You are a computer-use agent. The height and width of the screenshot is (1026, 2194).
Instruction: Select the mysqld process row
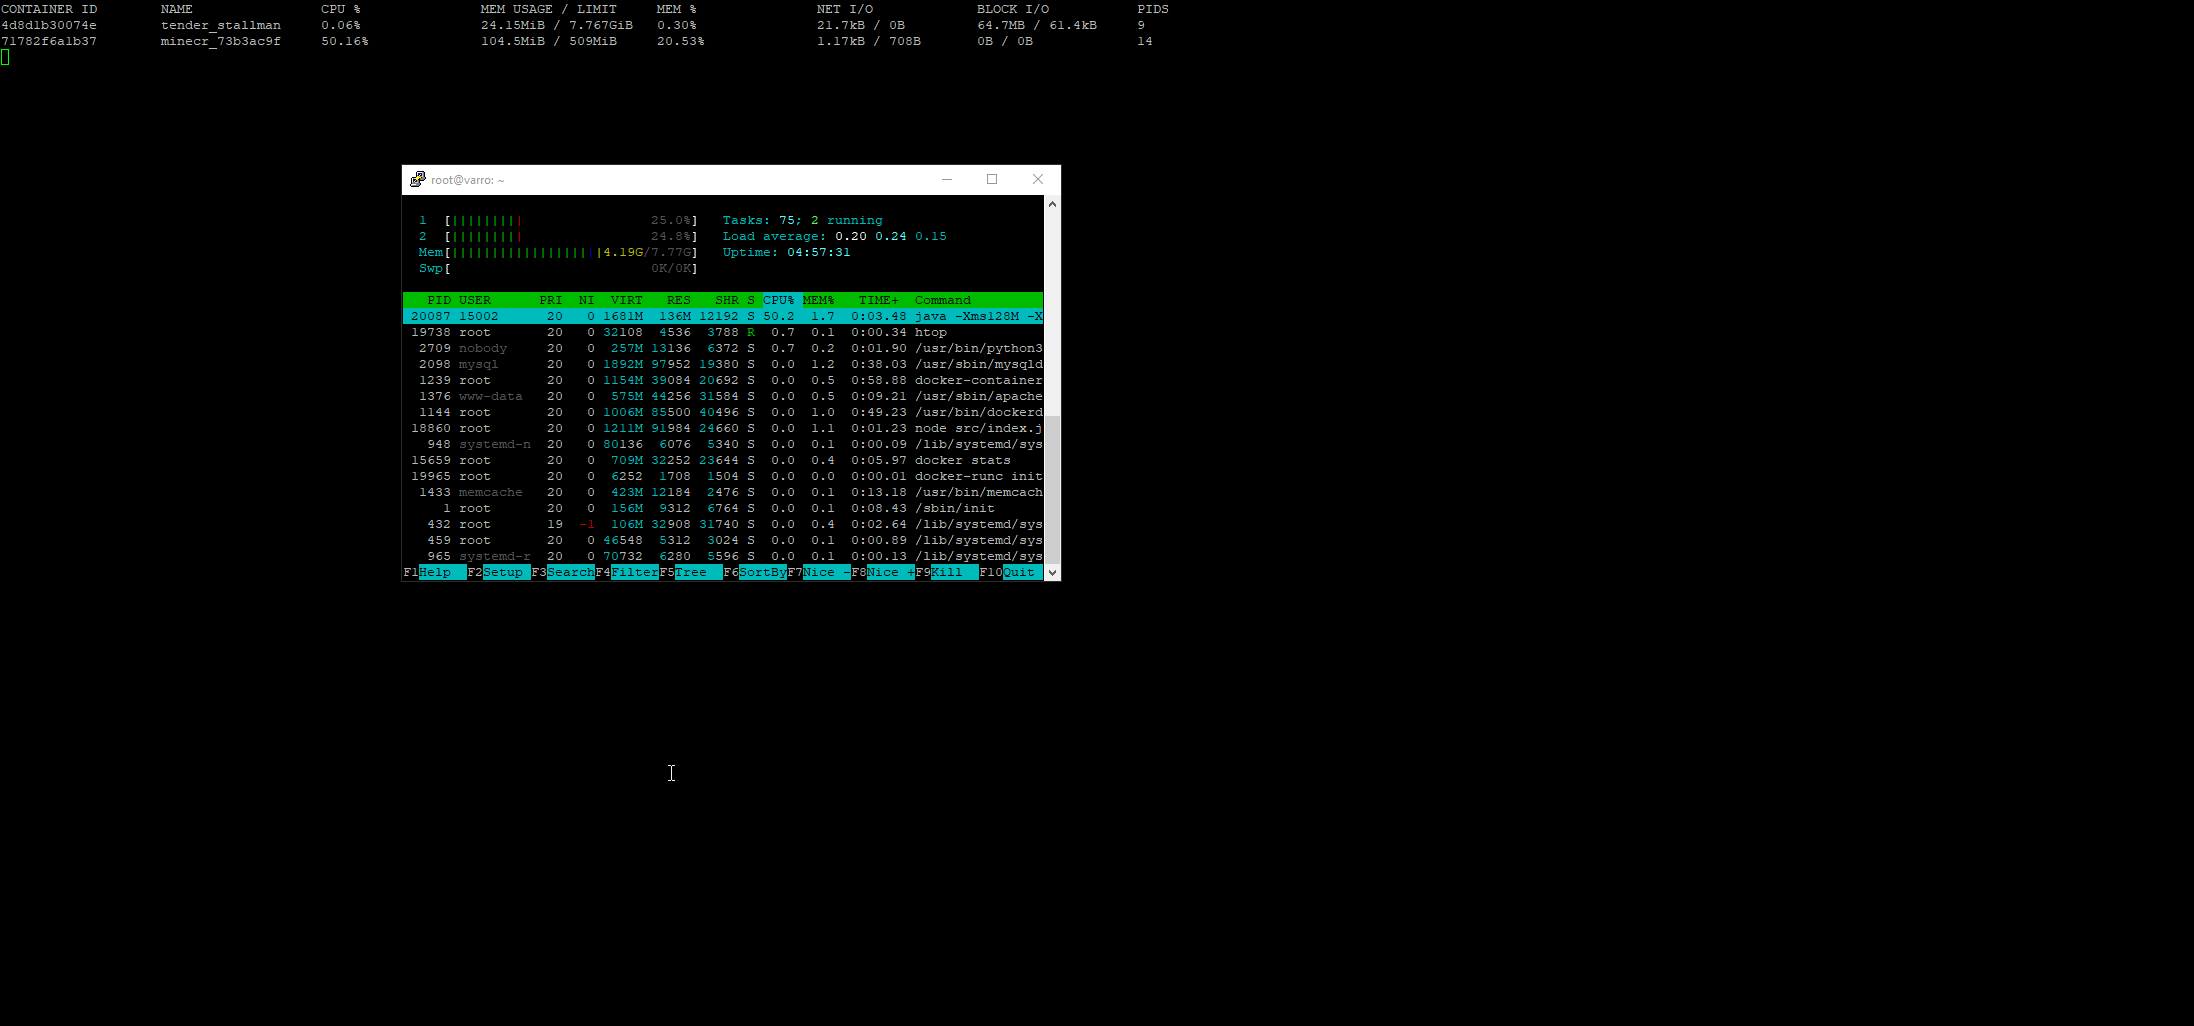pyautogui.click(x=722, y=364)
